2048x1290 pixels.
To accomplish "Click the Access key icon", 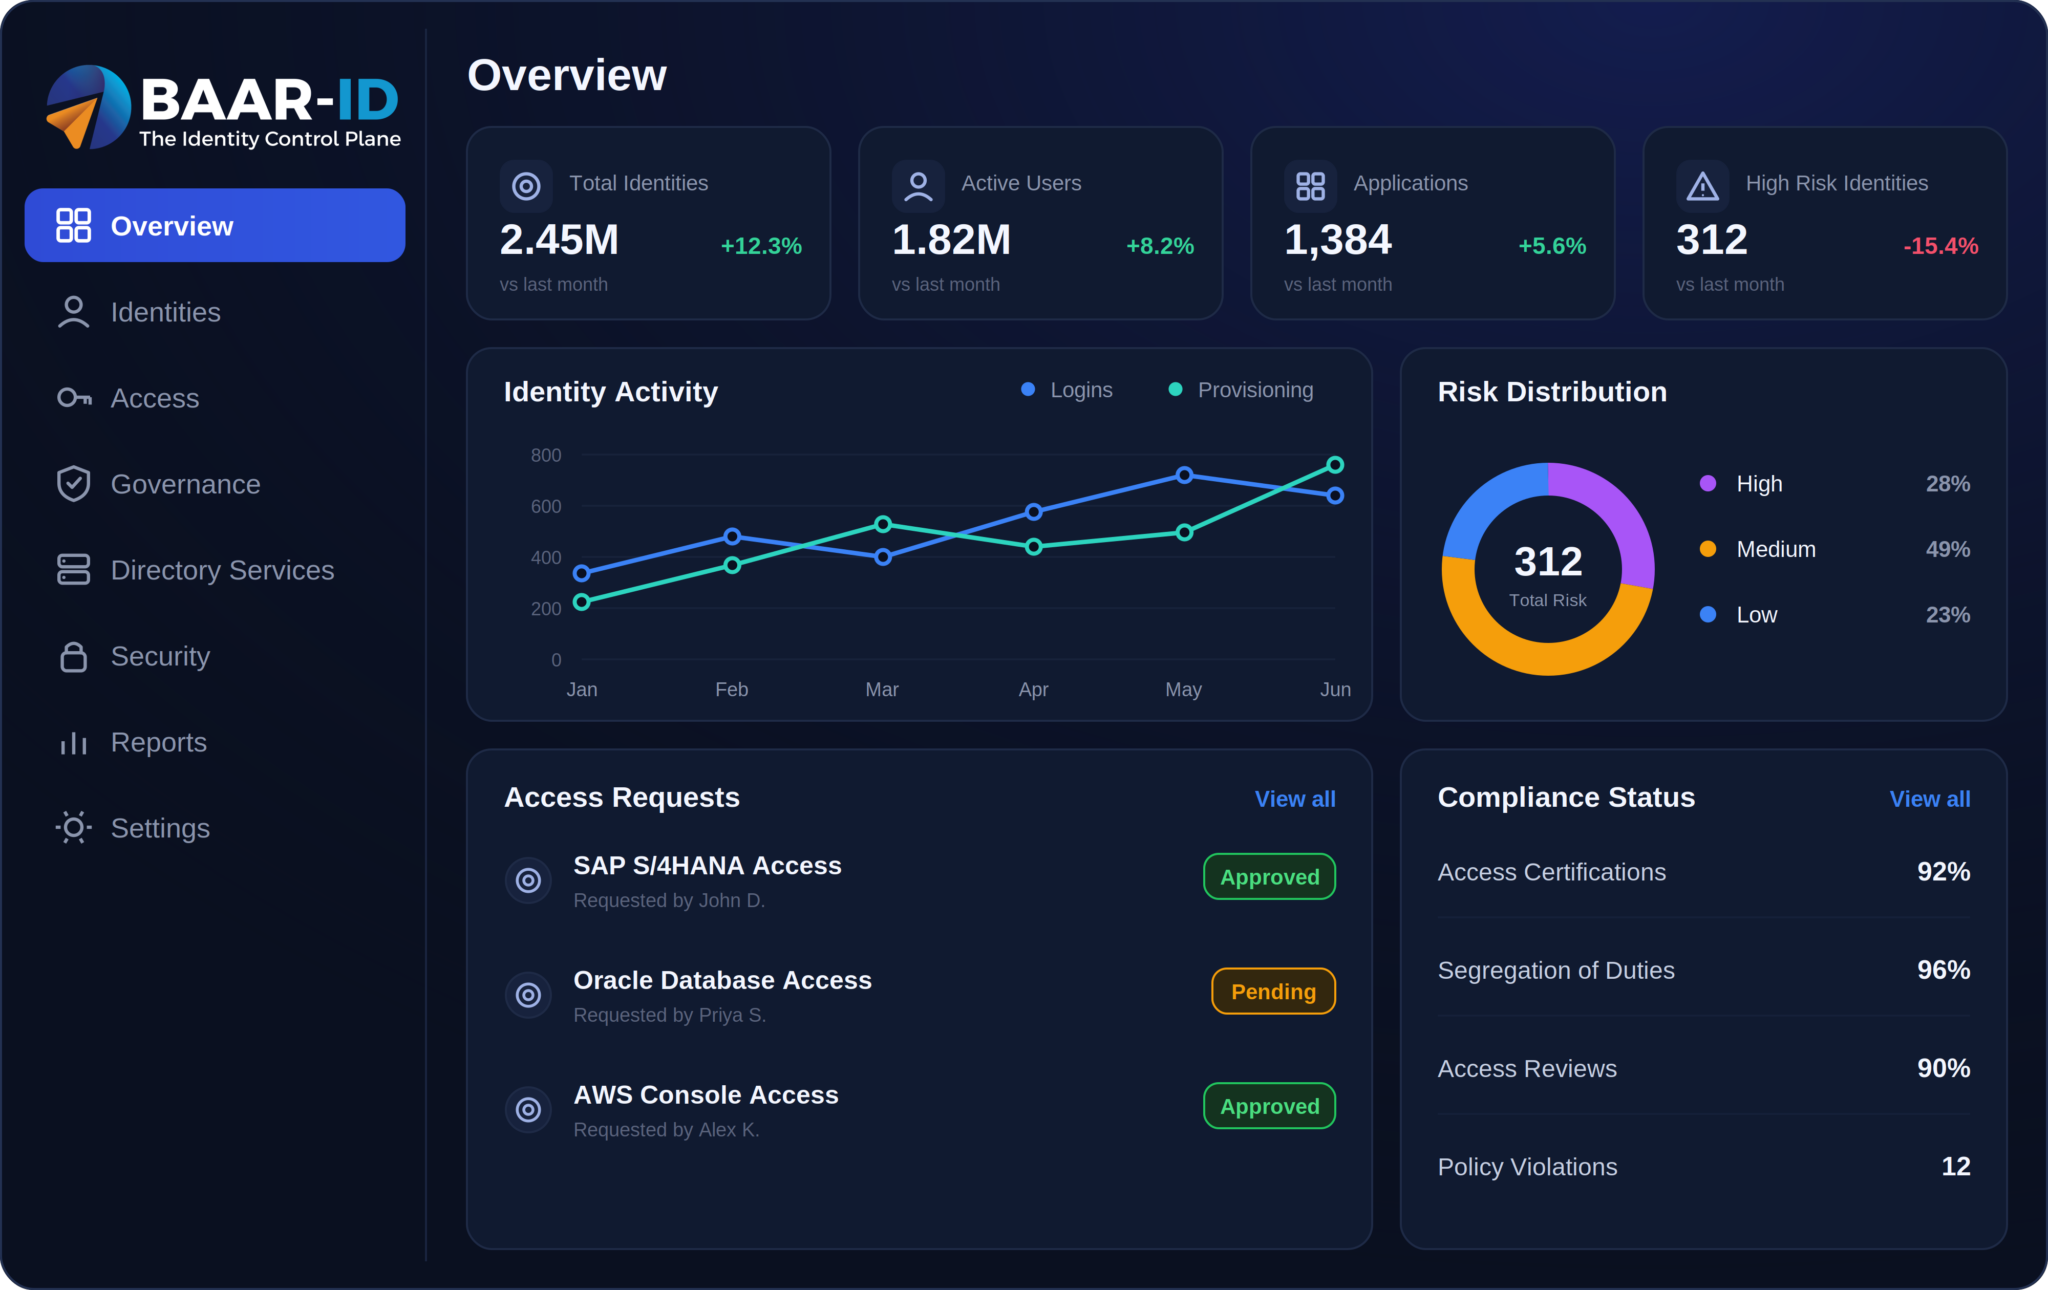I will coord(74,398).
